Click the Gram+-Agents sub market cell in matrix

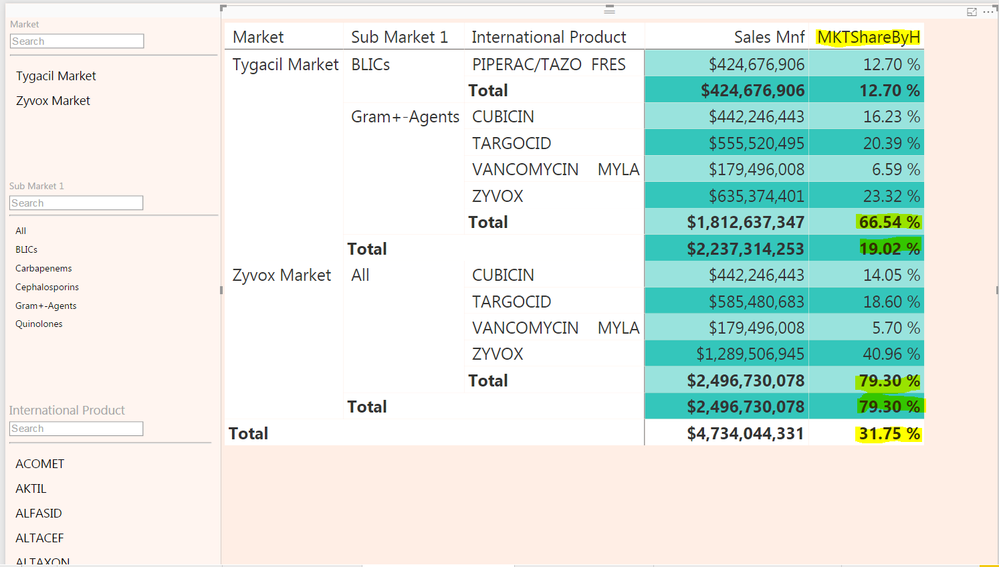pyautogui.click(x=405, y=117)
